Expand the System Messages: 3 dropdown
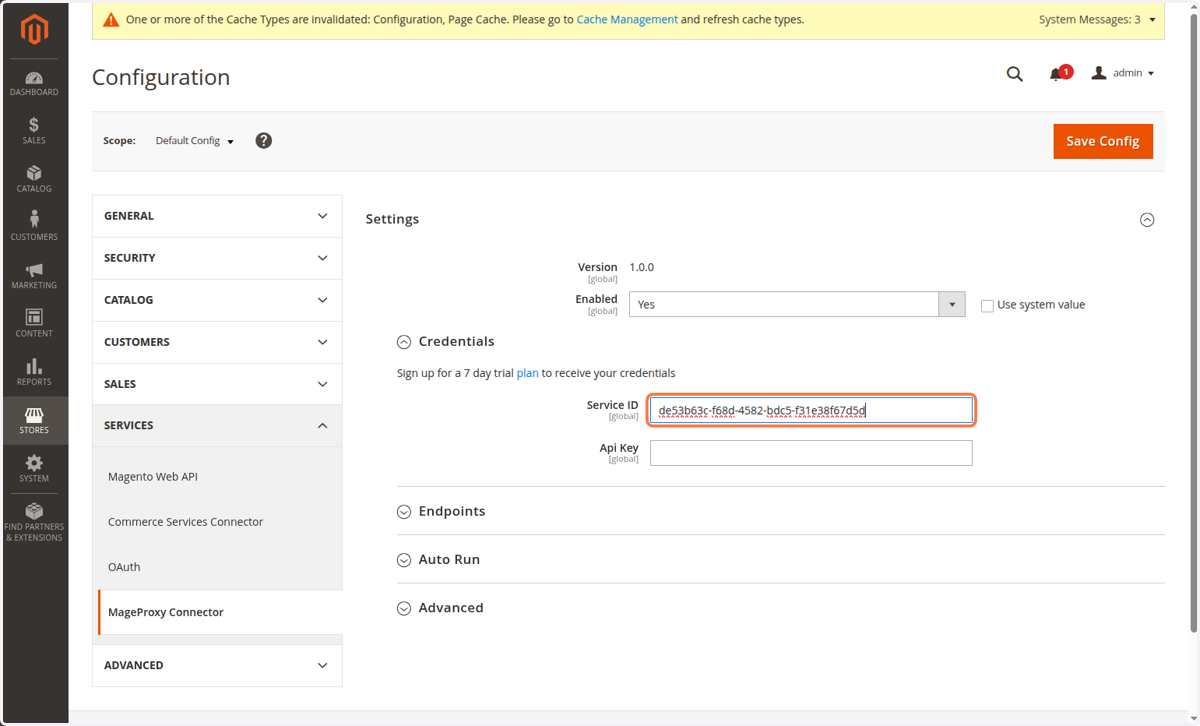 [1097, 20]
